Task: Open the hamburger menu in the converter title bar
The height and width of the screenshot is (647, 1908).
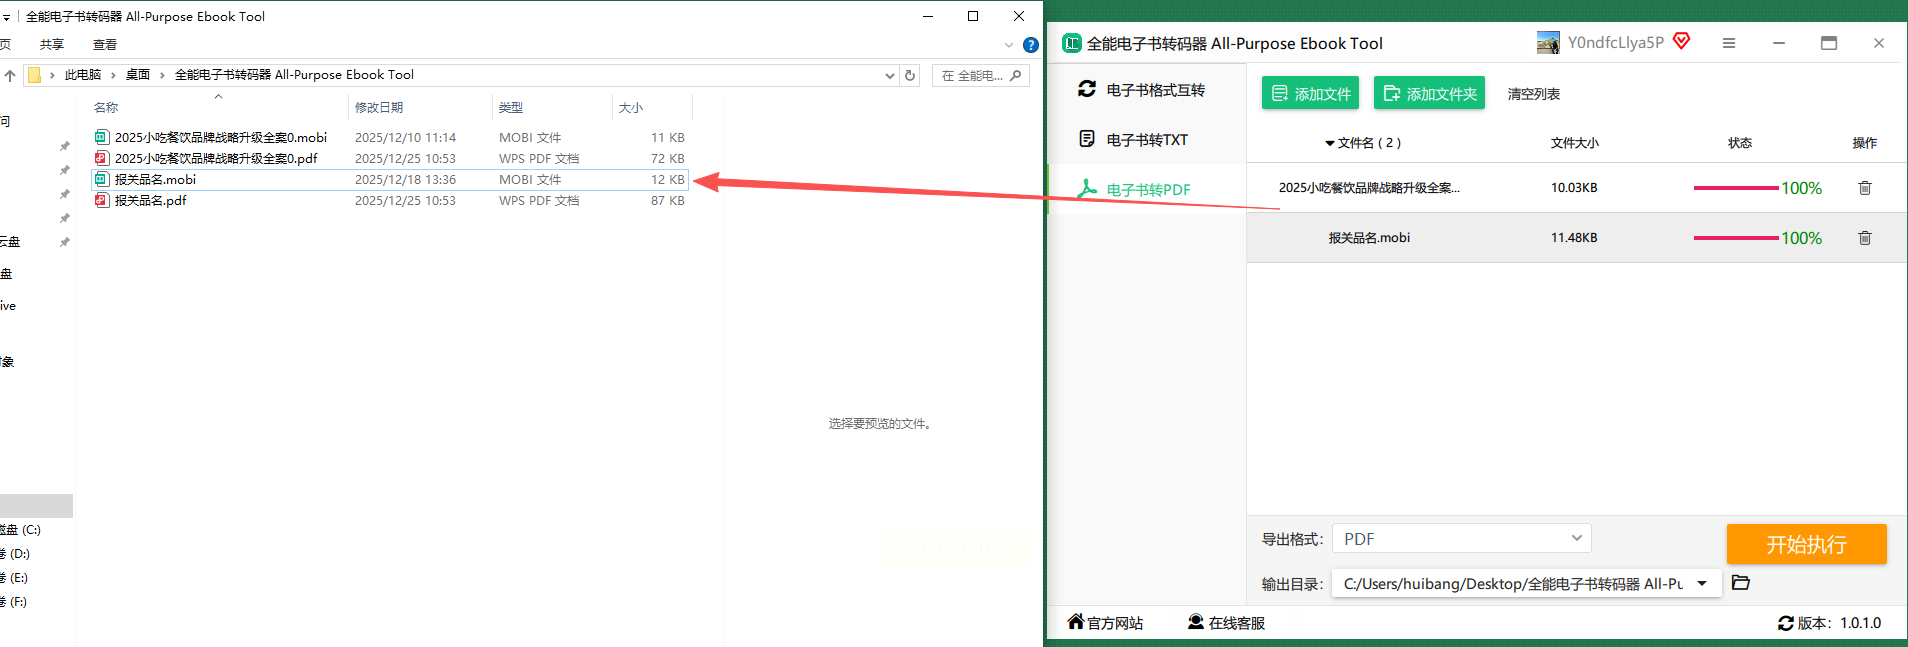Action: (x=1729, y=43)
